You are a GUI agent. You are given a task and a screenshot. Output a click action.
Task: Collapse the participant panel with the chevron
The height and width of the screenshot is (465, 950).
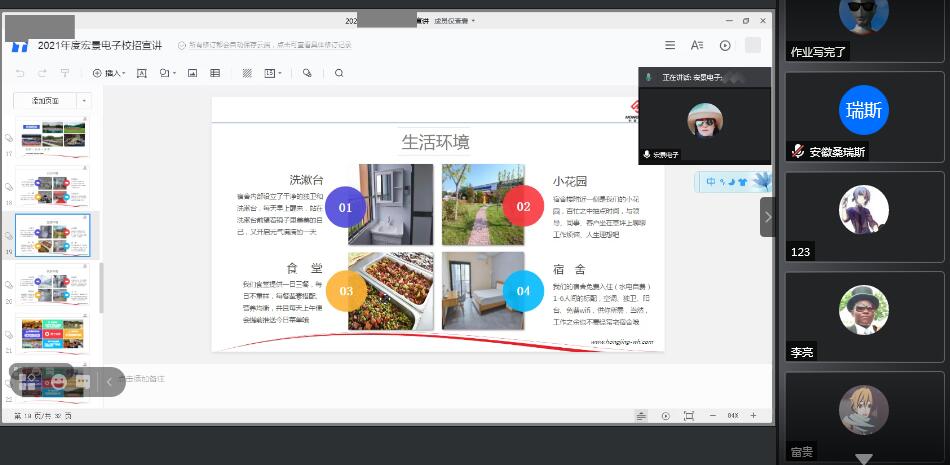coord(767,216)
